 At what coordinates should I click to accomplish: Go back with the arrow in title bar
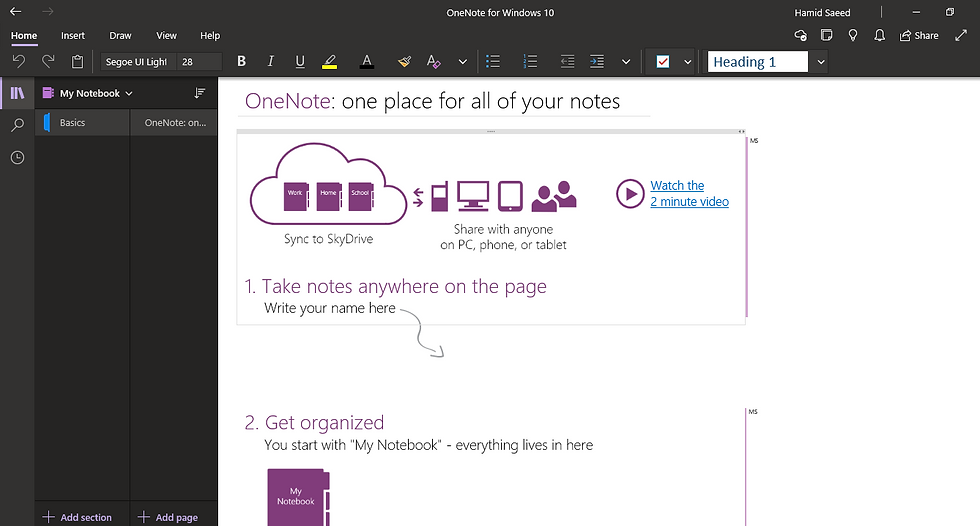16,12
